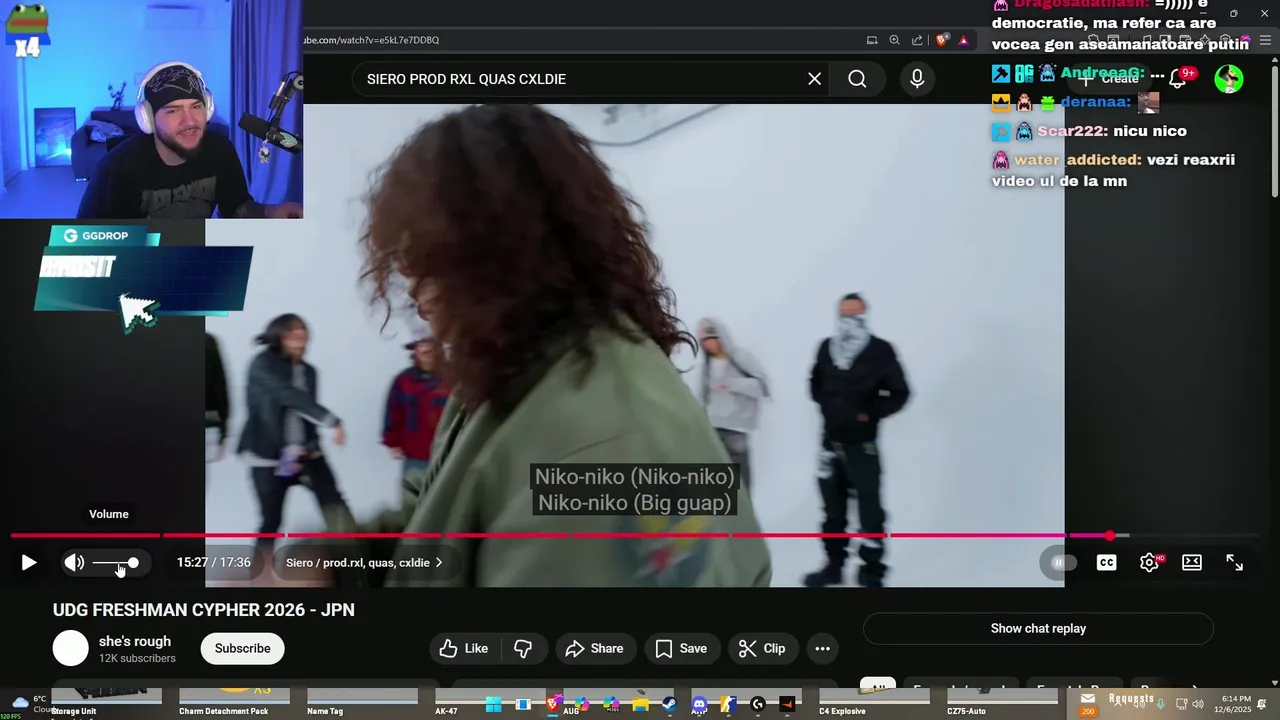This screenshot has width=1280, height=720.
Task: Dislike the video
Action: (523, 649)
